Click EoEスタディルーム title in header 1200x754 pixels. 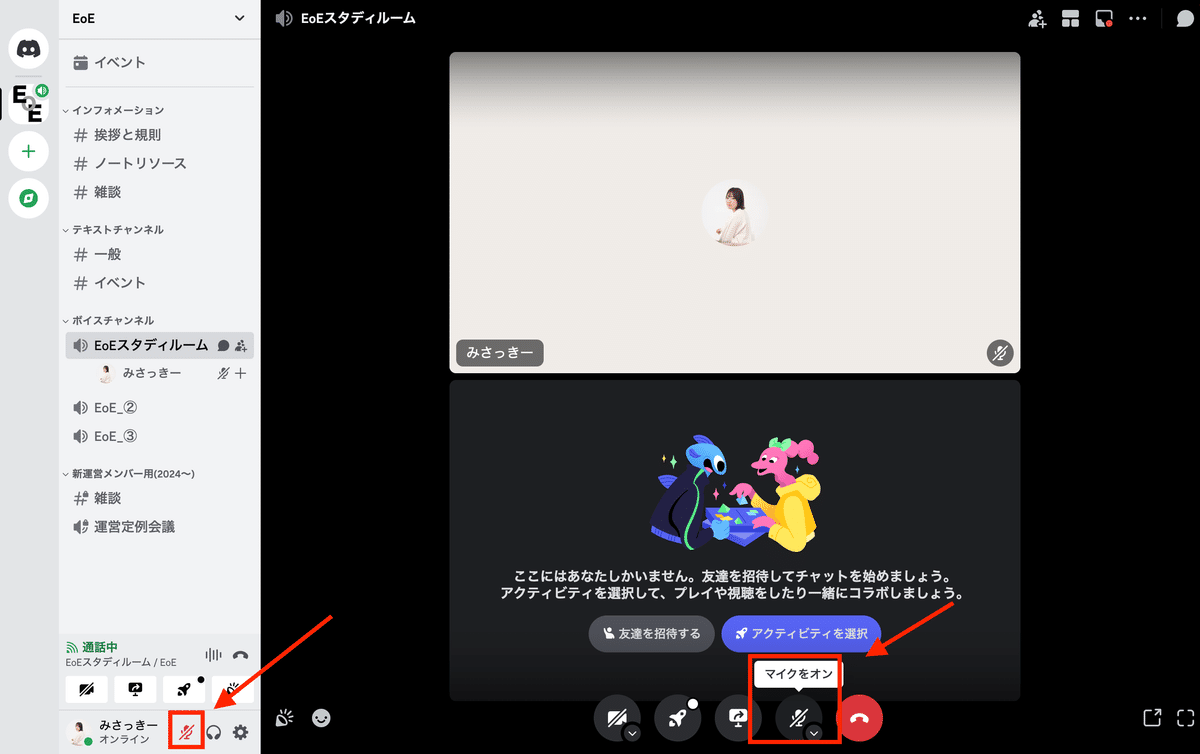(358, 18)
